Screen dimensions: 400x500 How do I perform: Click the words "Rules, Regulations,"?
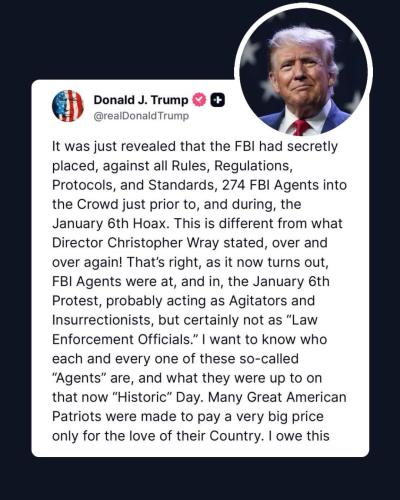(x=232, y=166)
